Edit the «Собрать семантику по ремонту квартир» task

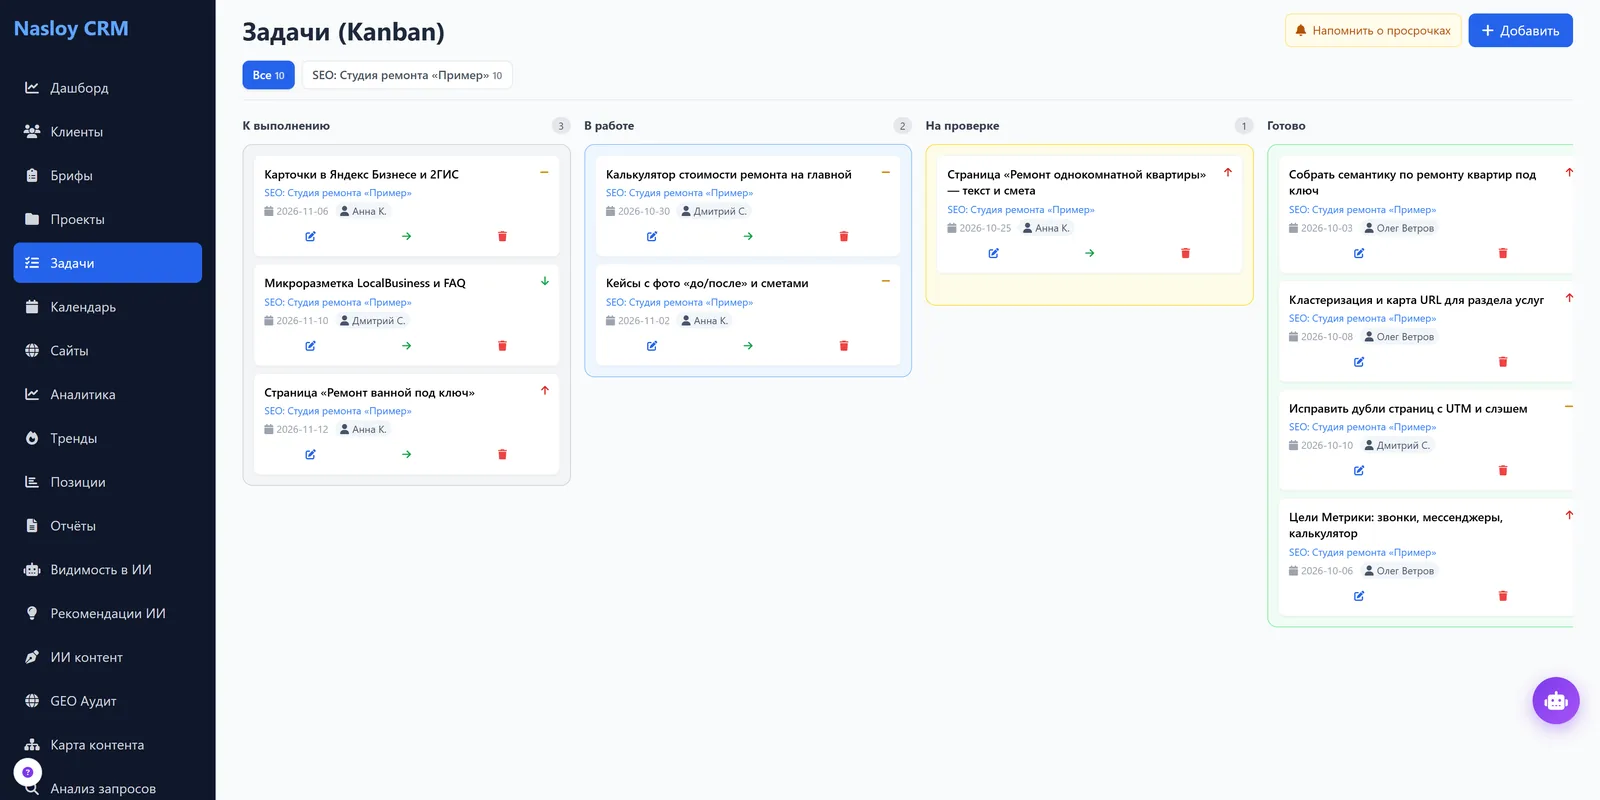click(x=1359, y=254)
